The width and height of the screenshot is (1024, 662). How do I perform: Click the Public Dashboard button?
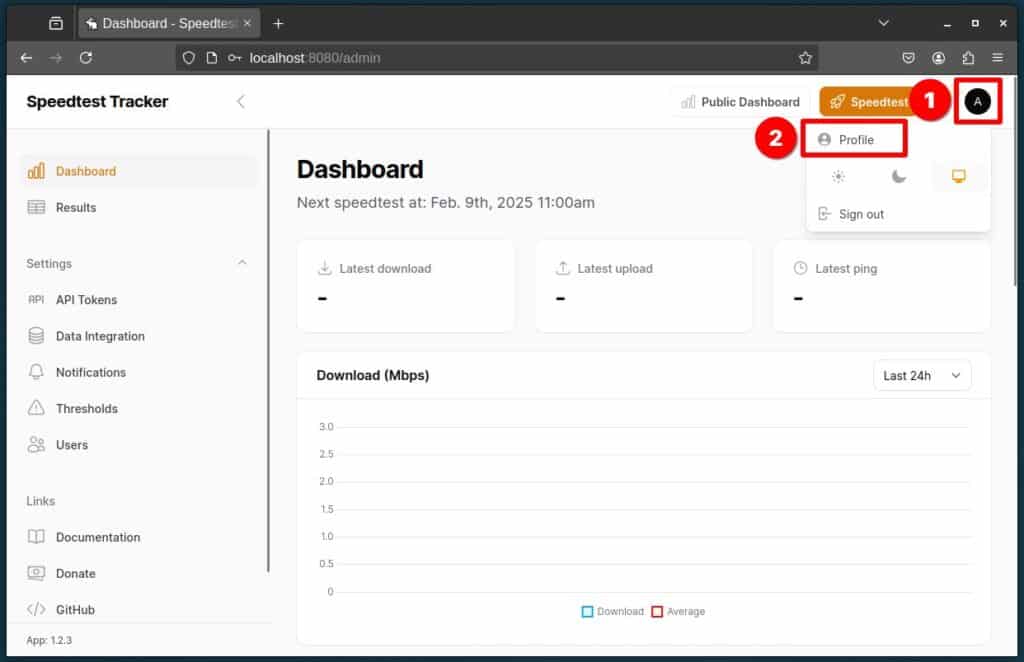click(741, 102)
